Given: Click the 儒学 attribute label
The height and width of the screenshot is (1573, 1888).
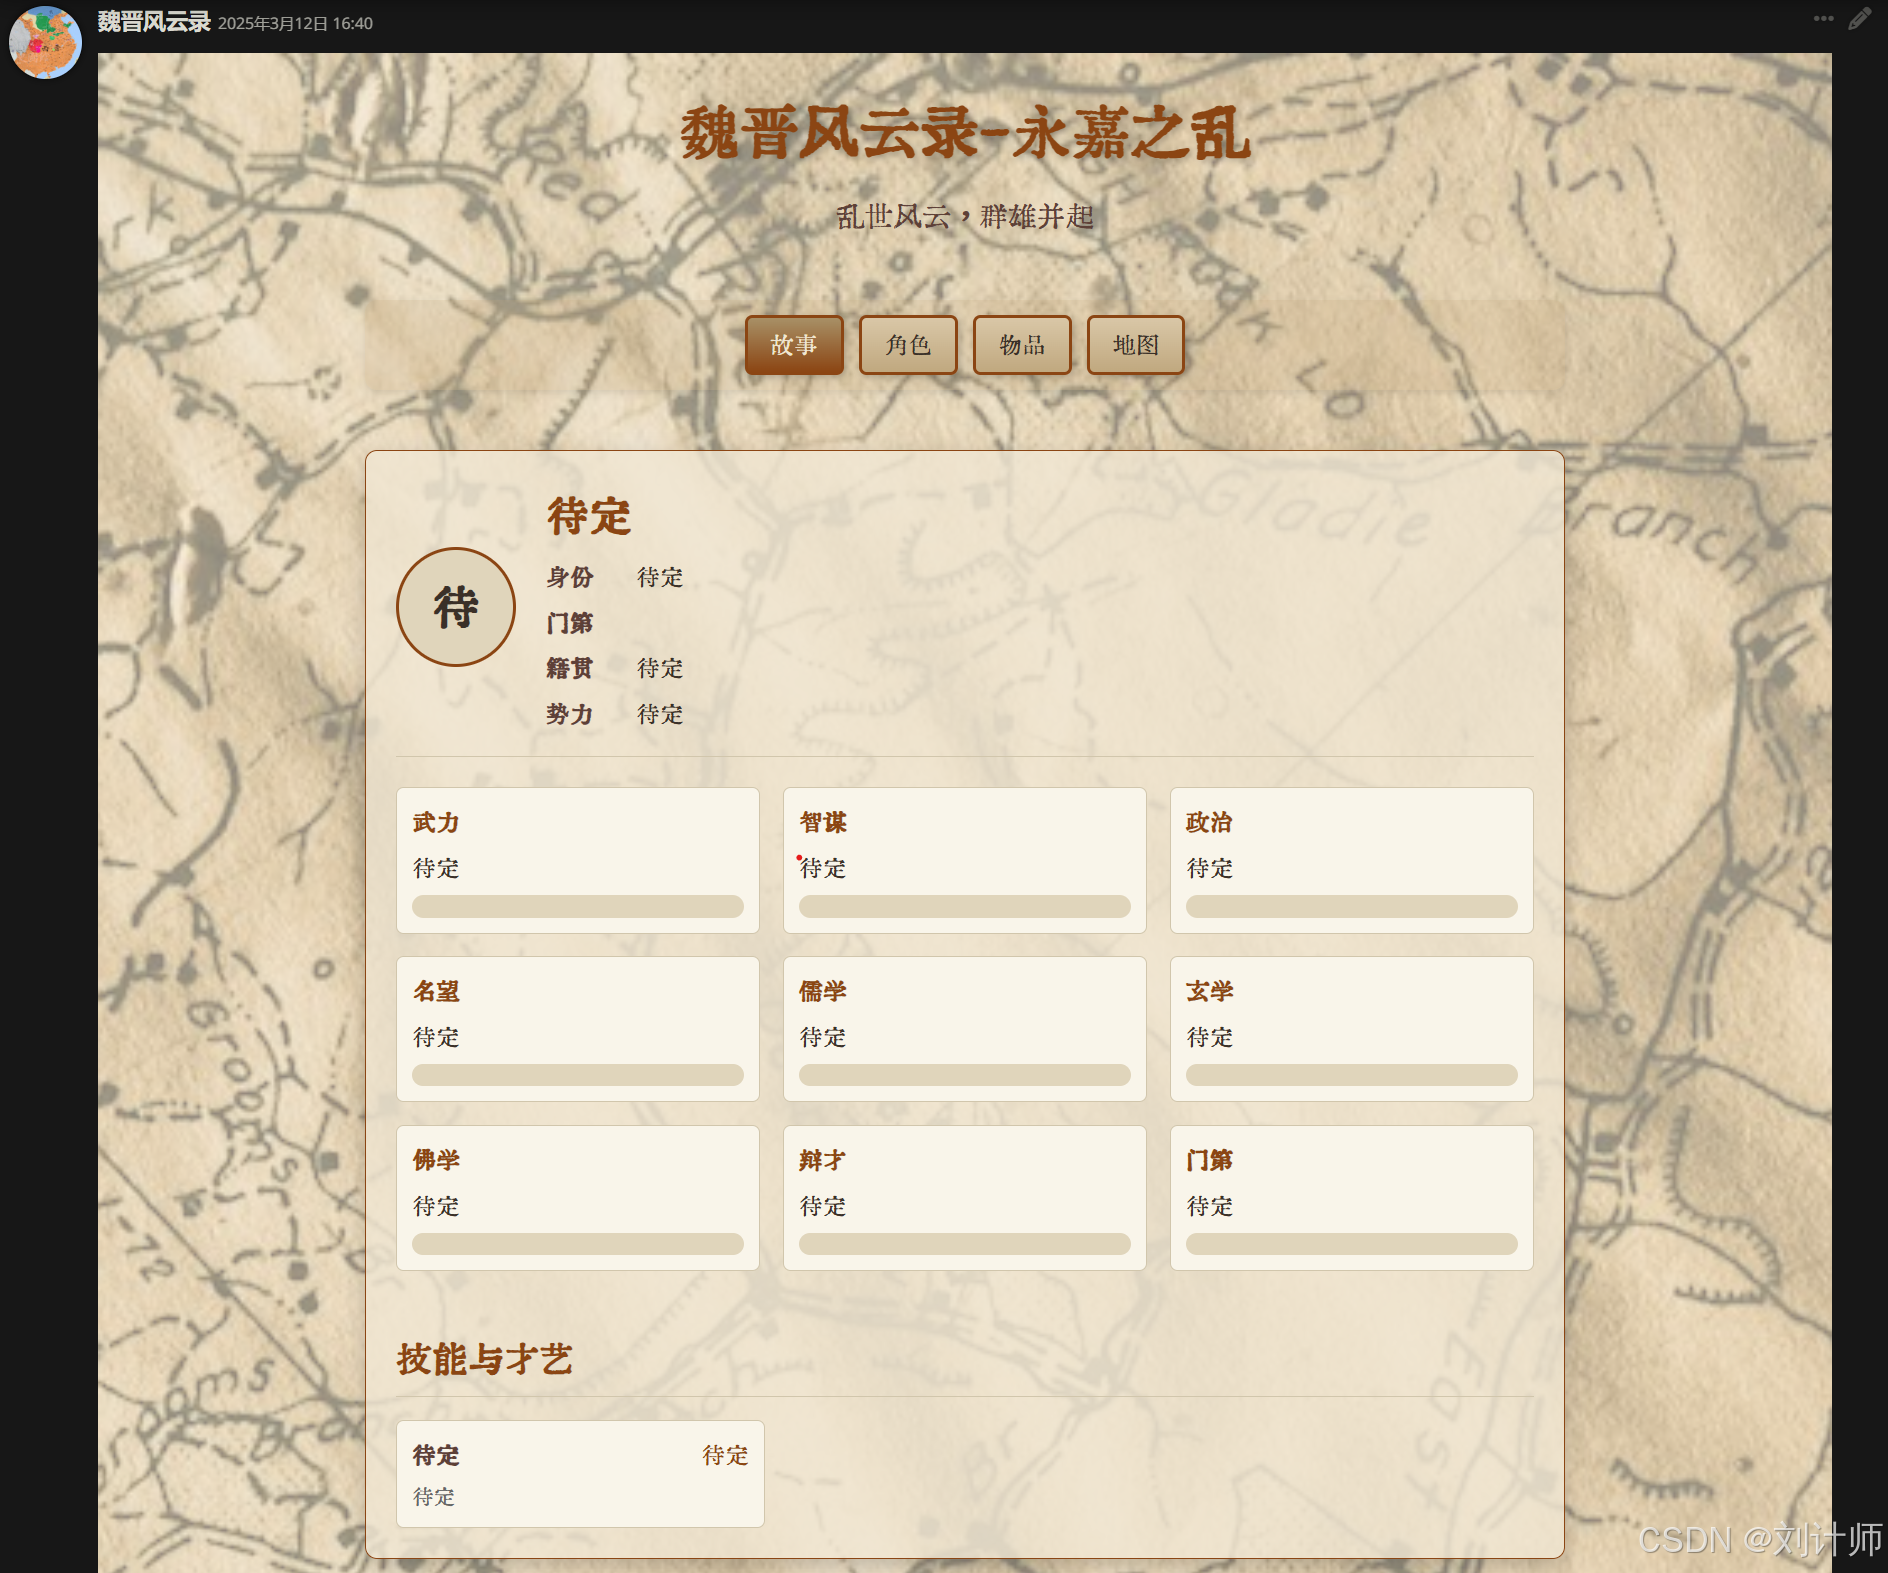Looking at the screenshot, I should [823, 992].
